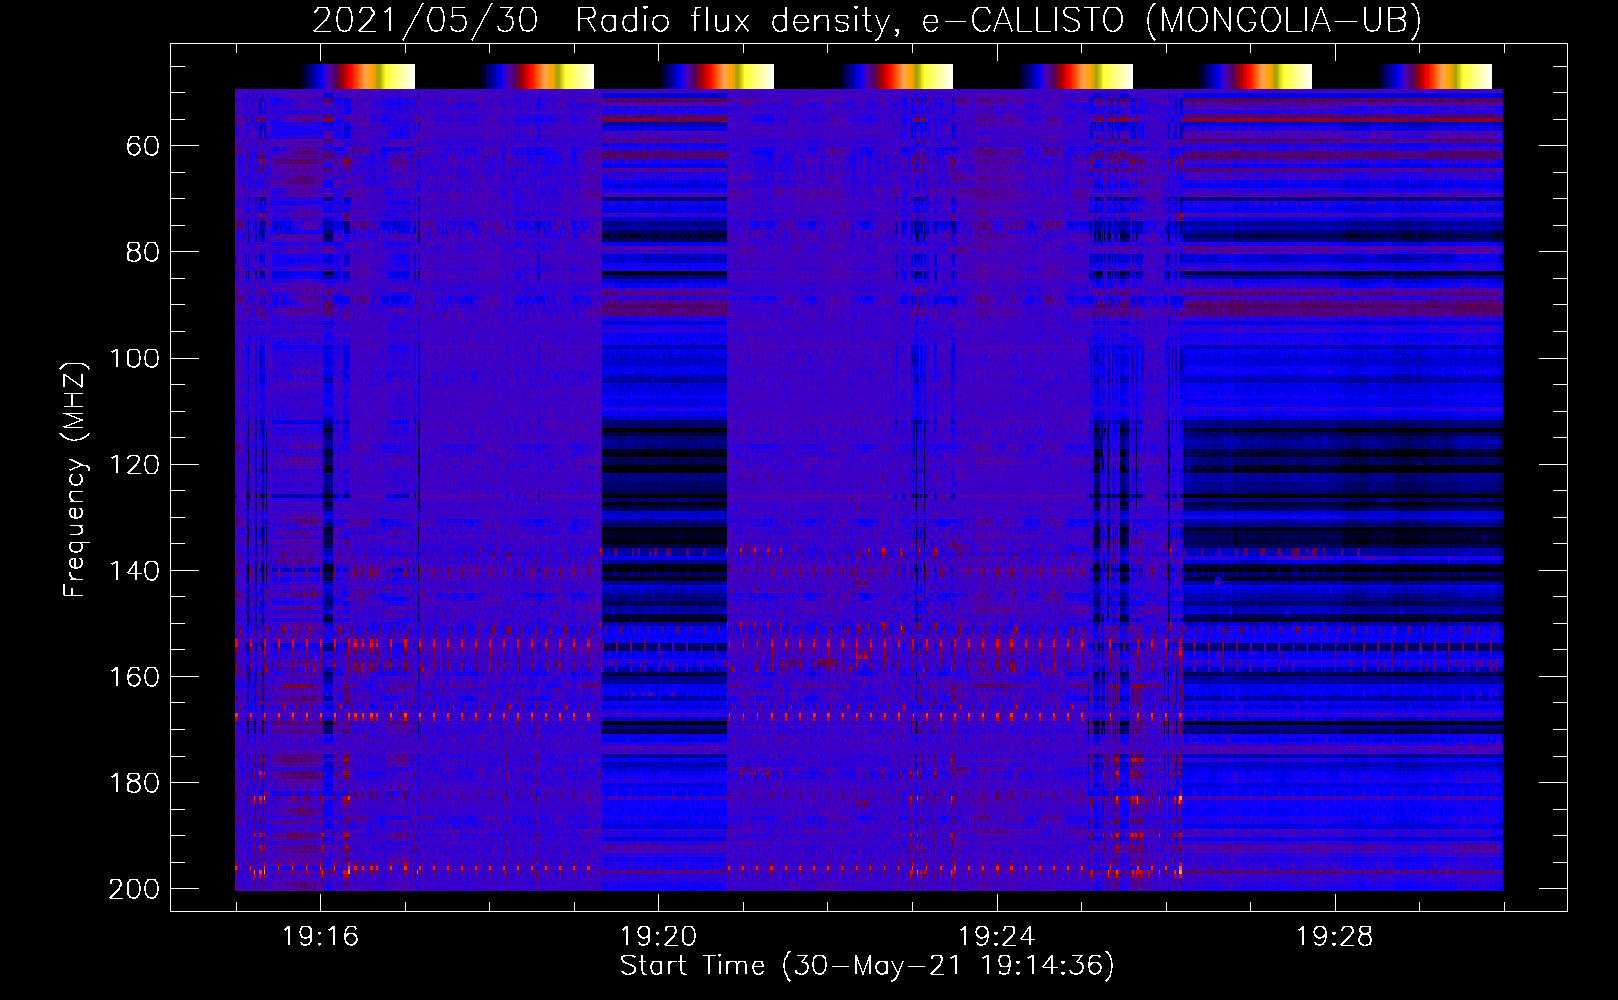Image resolution: width=1618 pixels, height=1000 pixels.
Task: Click the 'Start Time (30-May-21 19:14:36)' label
Action: (x=866, y=966)
